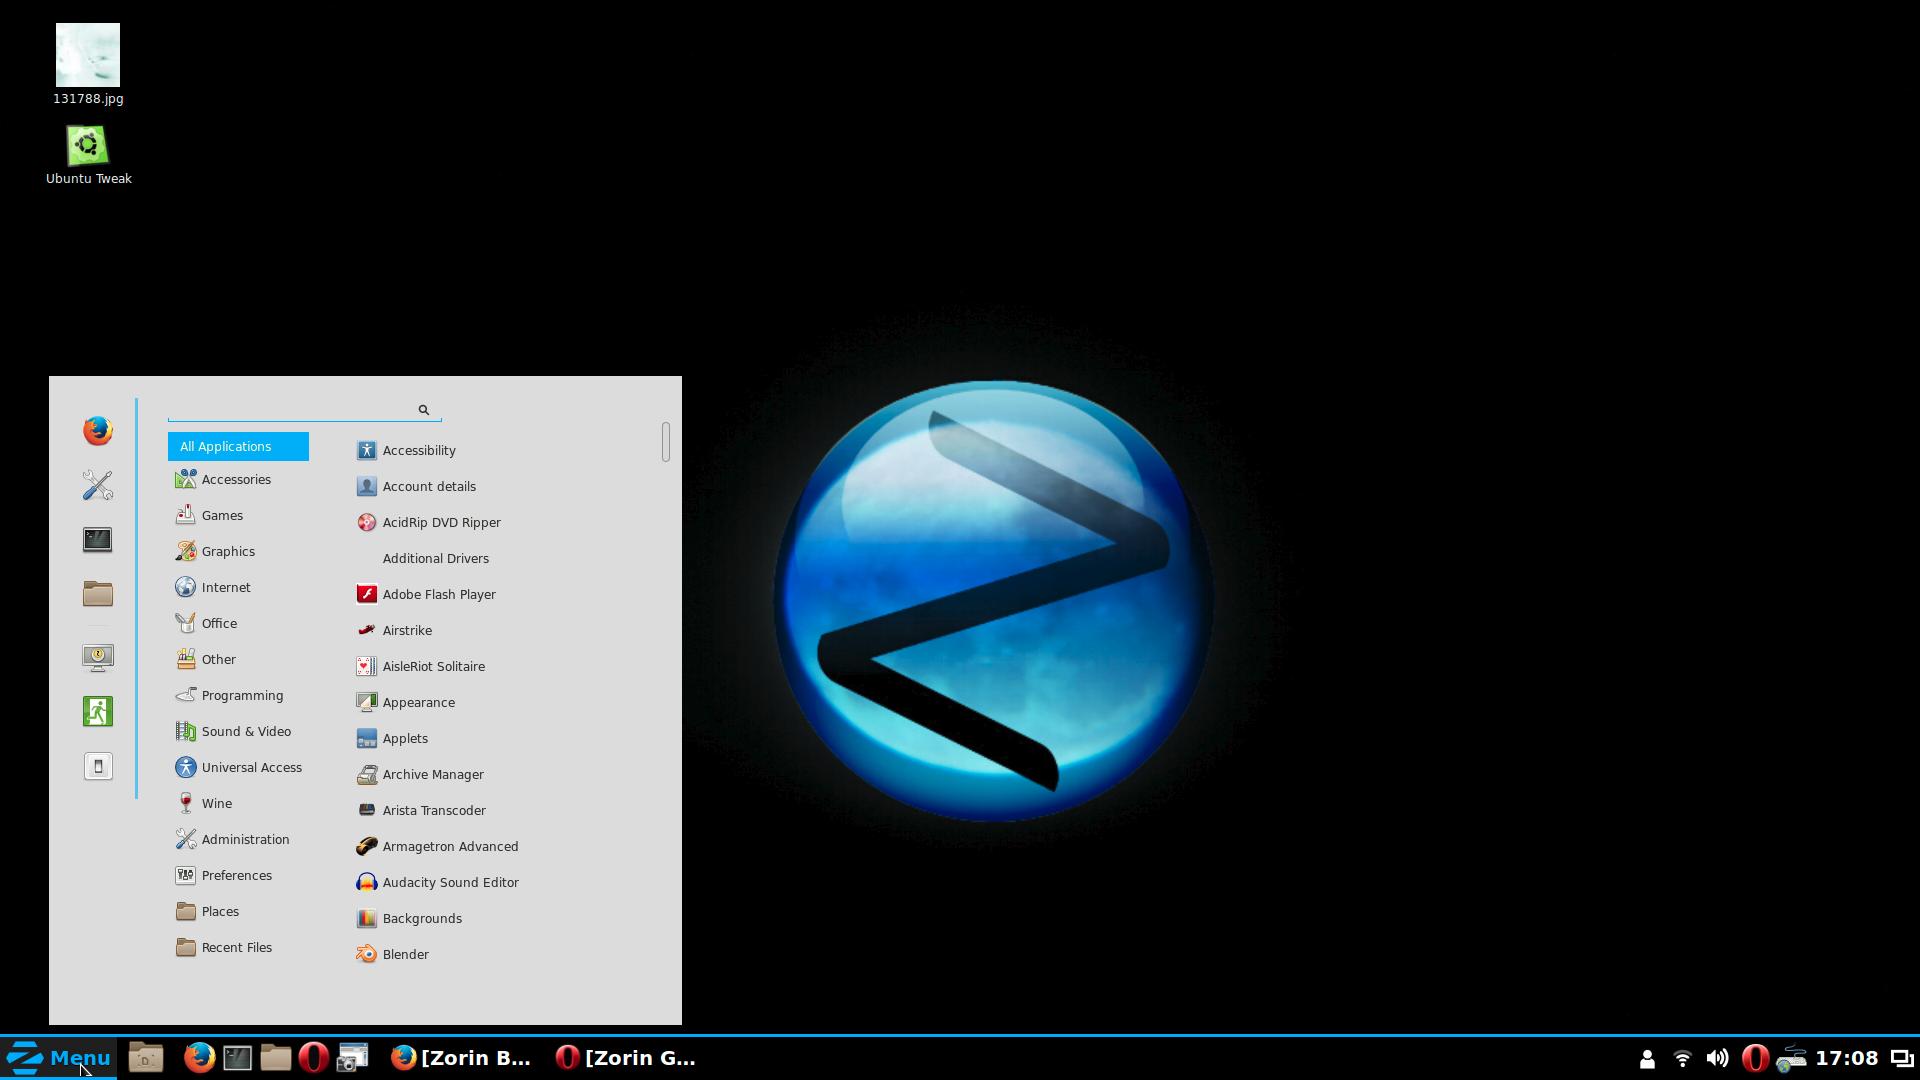The width and height of the screenshot is (1920, 1080).
Task: Open file manager folder icon in favorites
Action: [98, 594]
